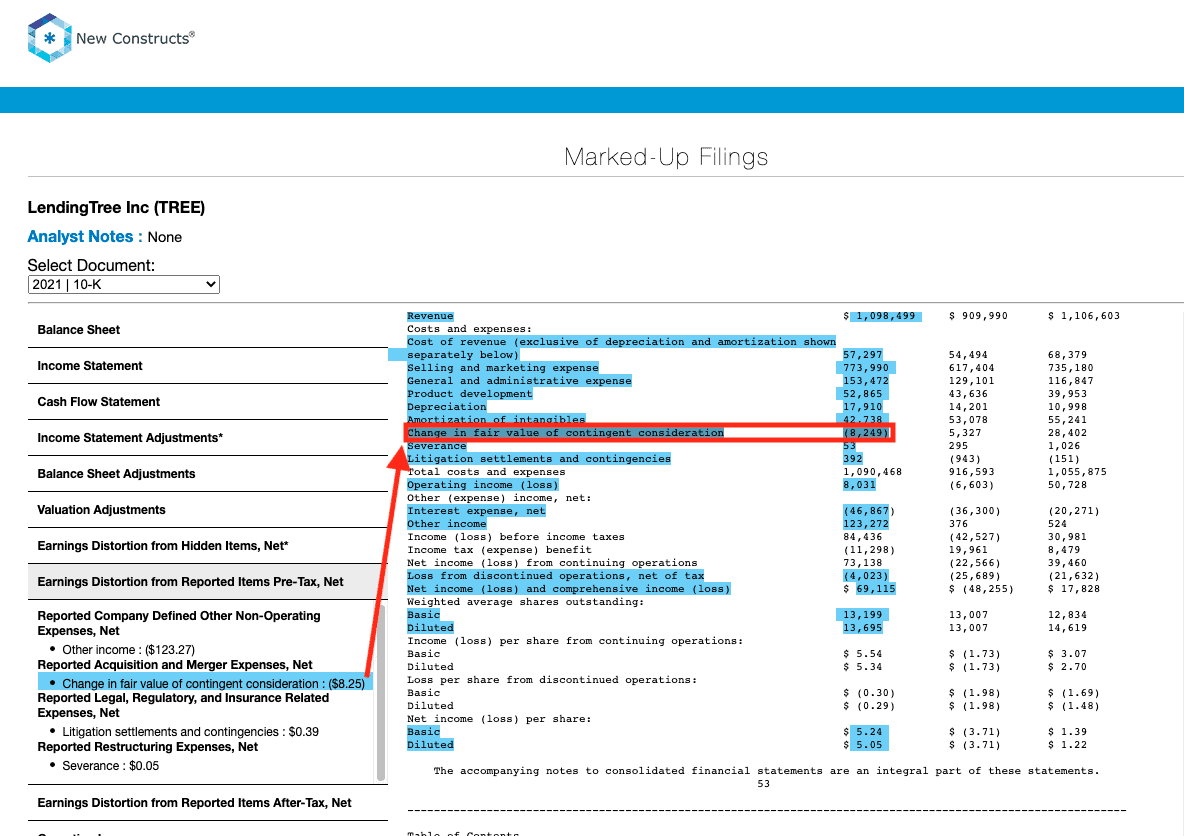Viewport: 1184px width, 836px height.
Task: Collapse Earnings Distortion from Reported Items Pre-Tax, Net
Action: tap(208, 582)
